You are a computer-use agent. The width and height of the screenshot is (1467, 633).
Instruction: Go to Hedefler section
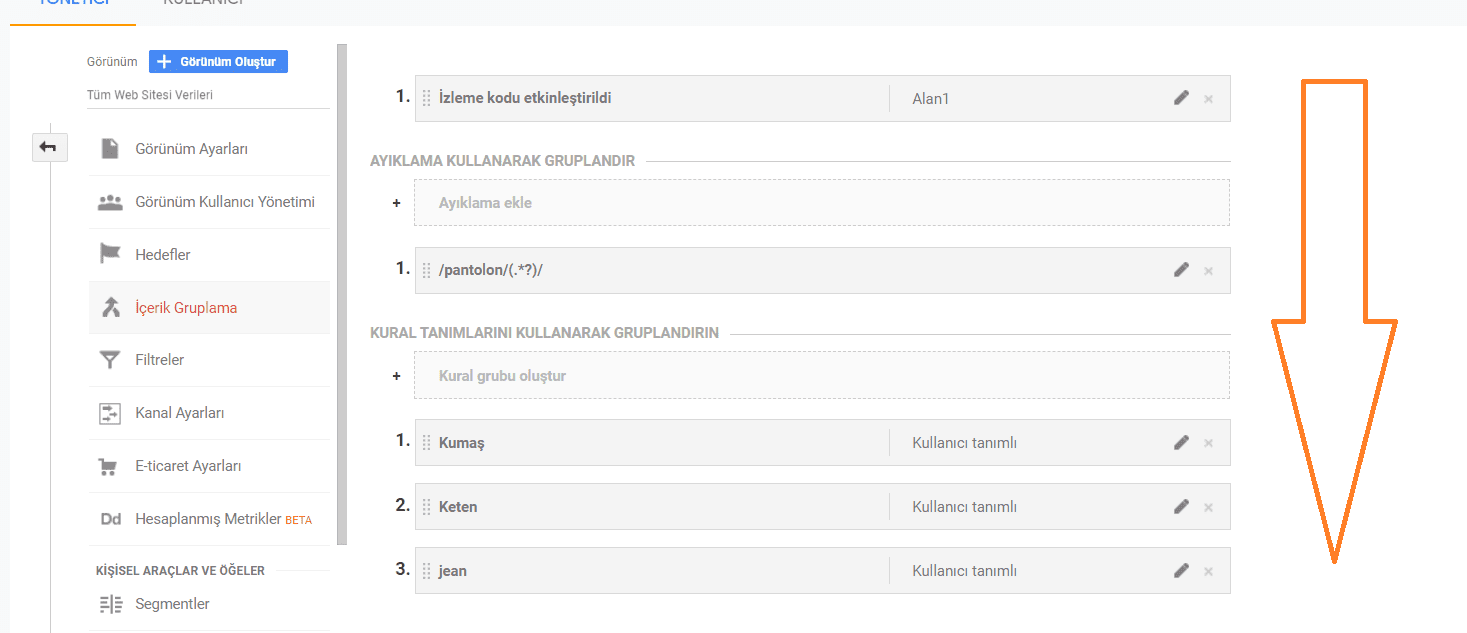pyautogui.click(x=162, y=255)
